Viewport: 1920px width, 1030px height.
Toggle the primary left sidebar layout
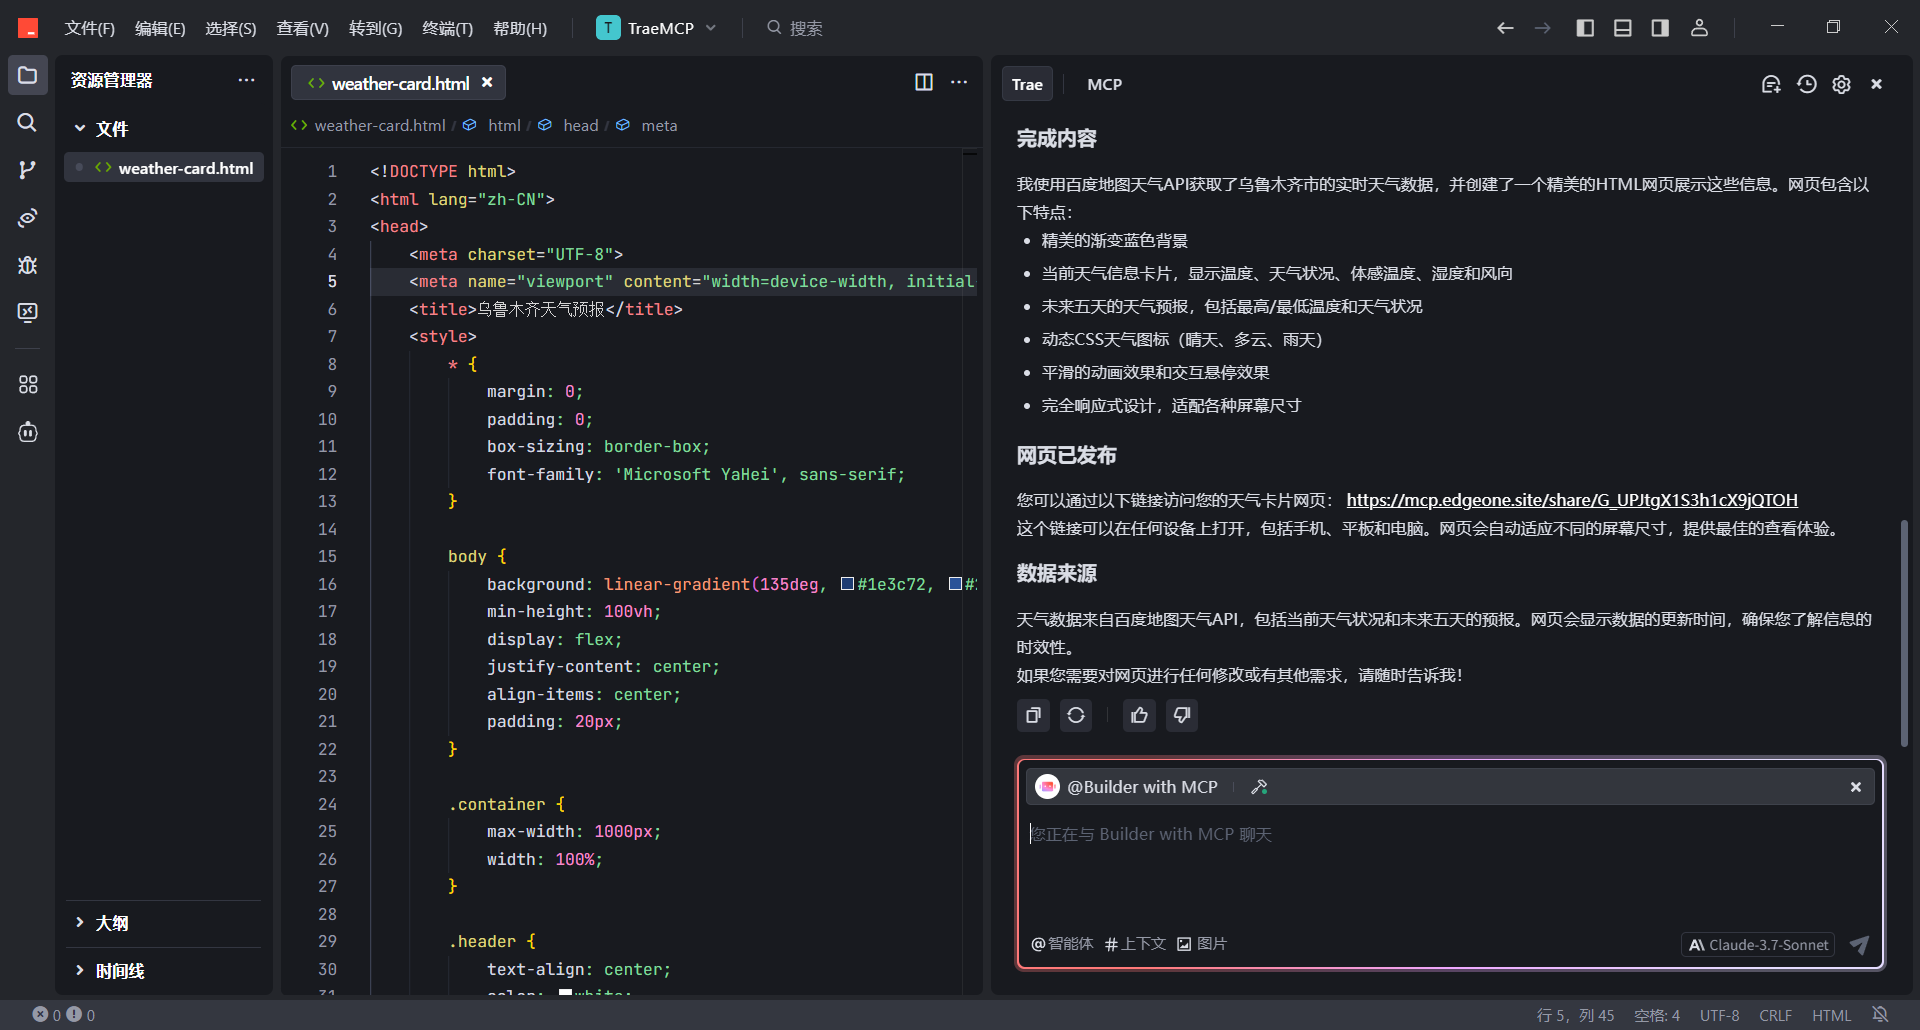1585,28
